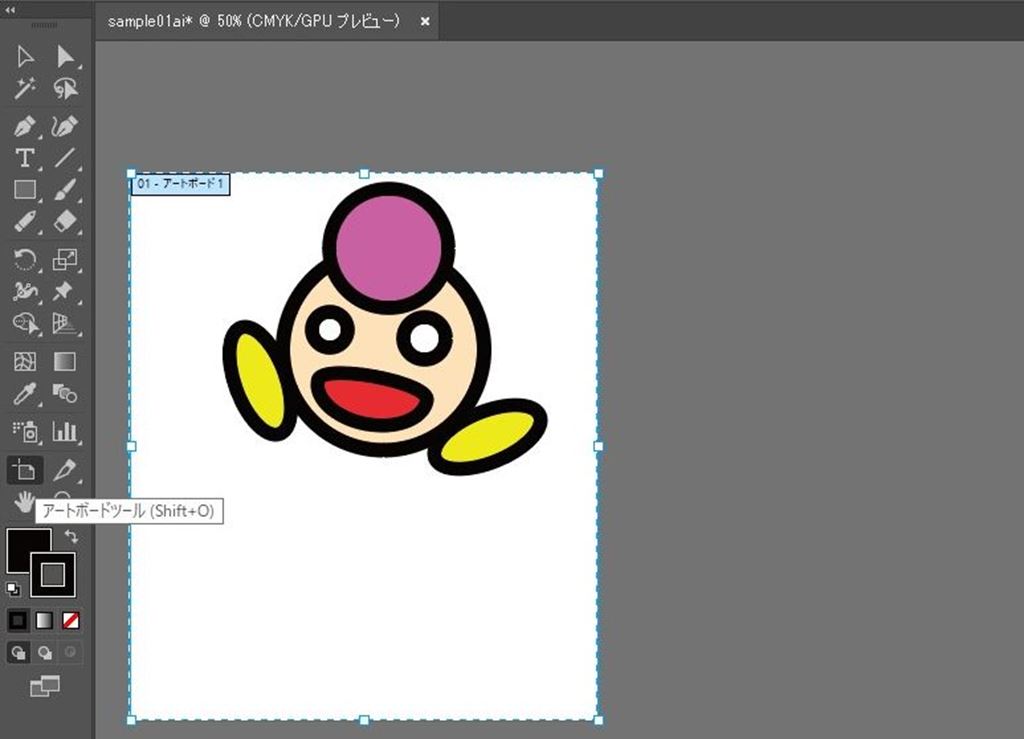Set paint to None
This screenshot has height=739, width=1024.
71,621
